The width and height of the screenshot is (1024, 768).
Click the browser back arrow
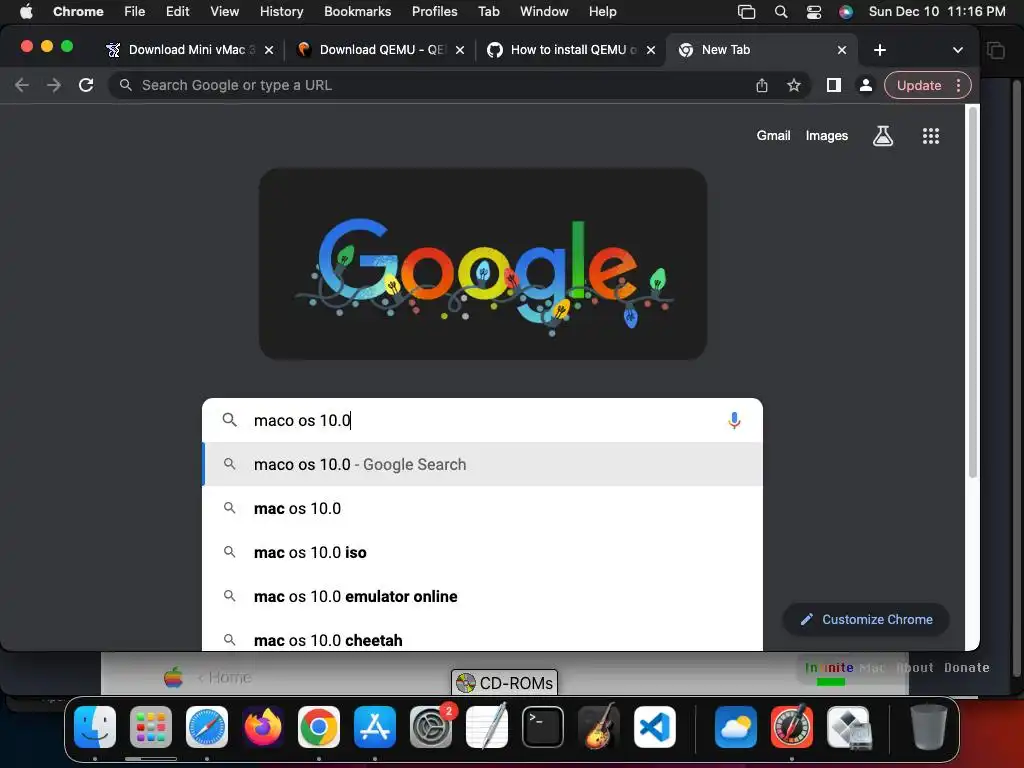22,85
